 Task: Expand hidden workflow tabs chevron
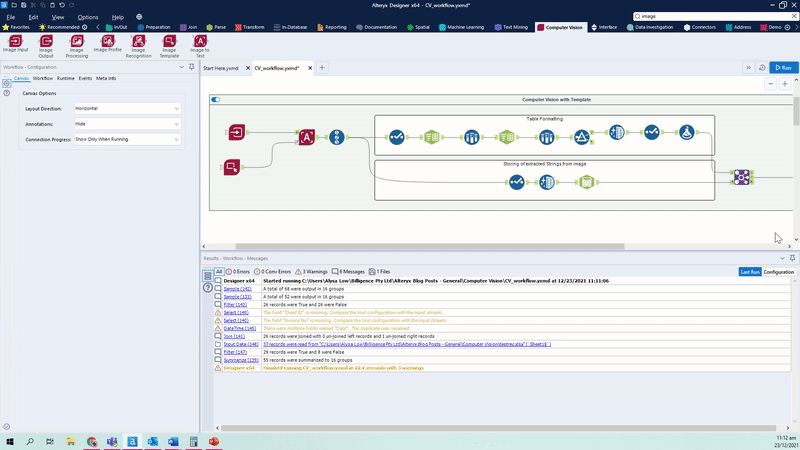pos(748,67)
